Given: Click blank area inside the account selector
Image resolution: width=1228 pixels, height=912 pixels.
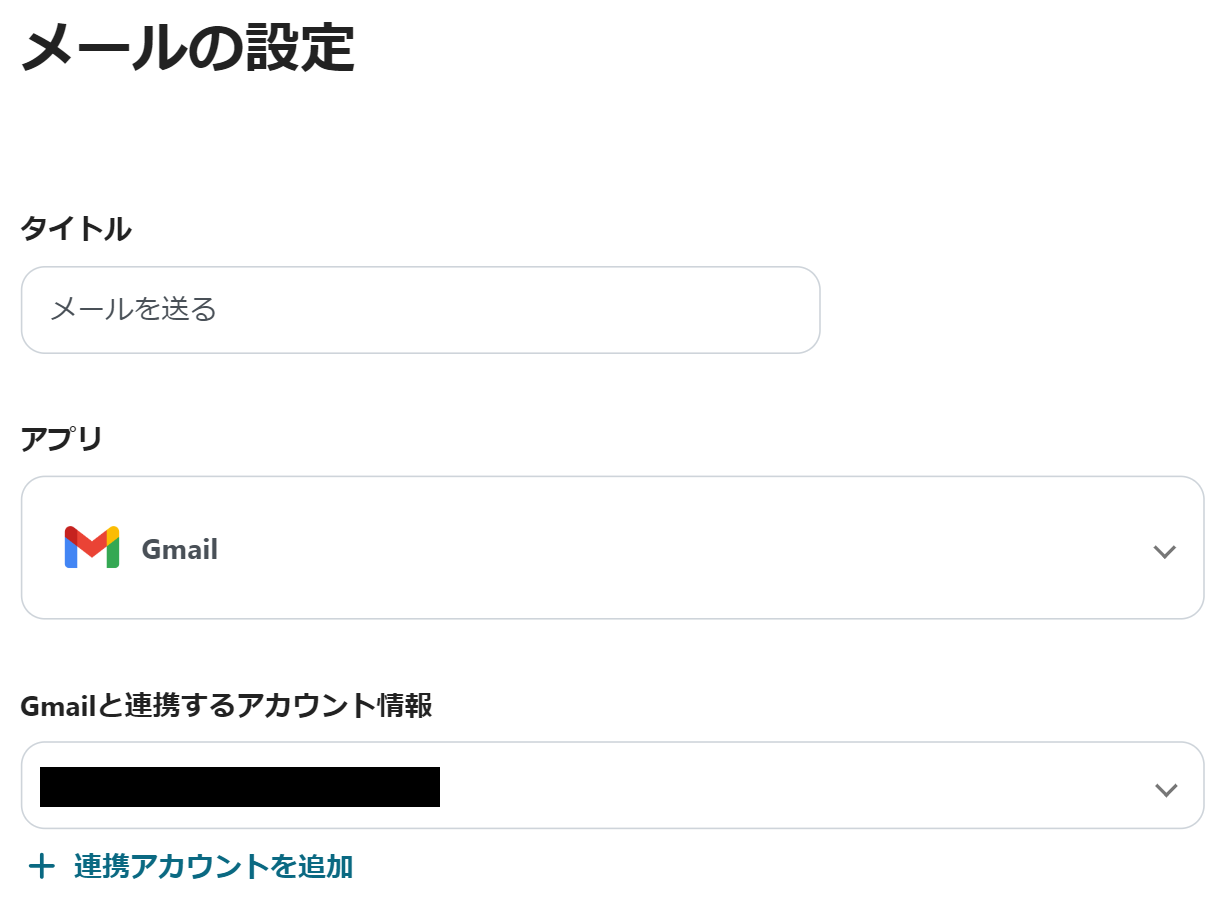Looking at the screenshot, I should click(x=800, y=786).
